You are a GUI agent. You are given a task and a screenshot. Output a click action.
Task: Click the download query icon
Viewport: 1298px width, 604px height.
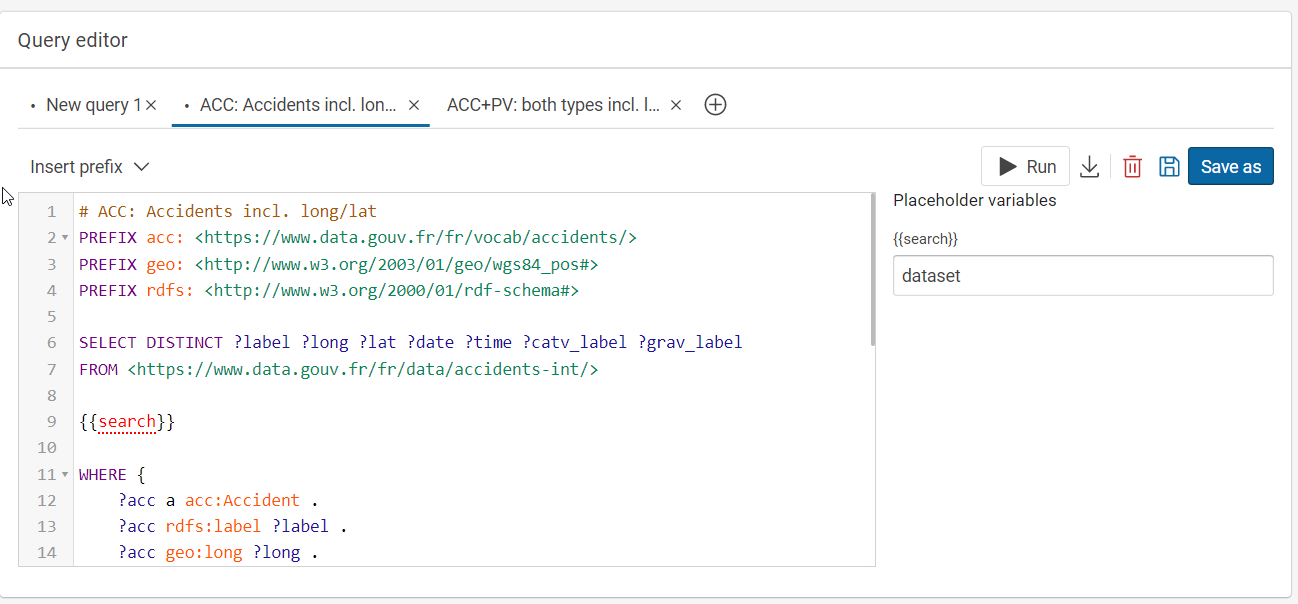coord(1090,167)
